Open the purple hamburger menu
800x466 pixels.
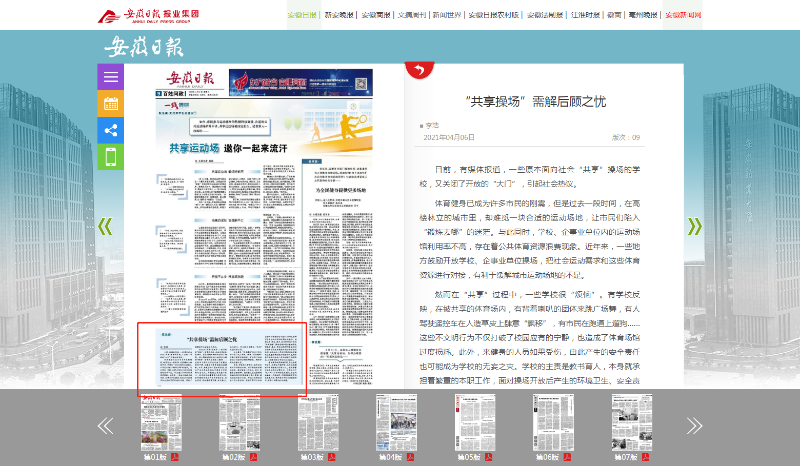tap(111, 77)
